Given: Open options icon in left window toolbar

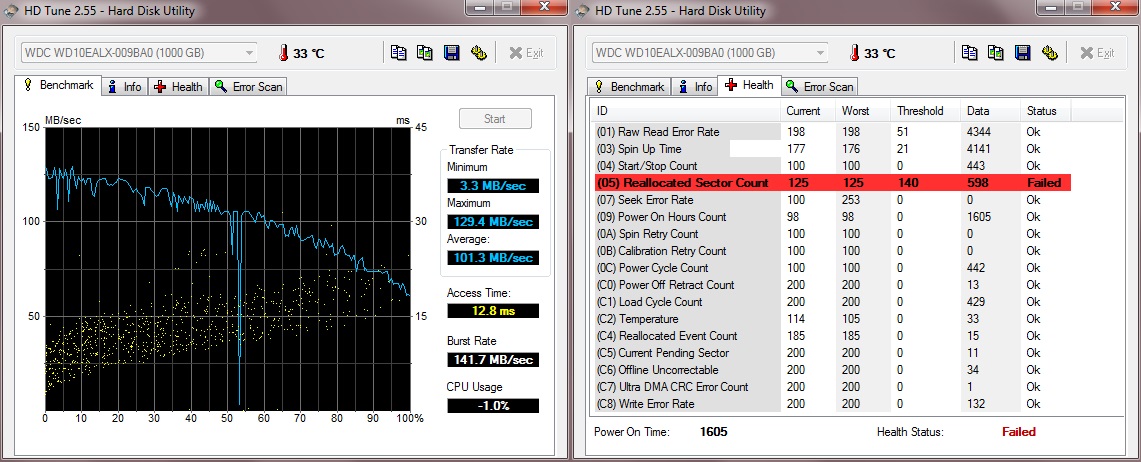Looking at the screenshot, I should (478, 52).
